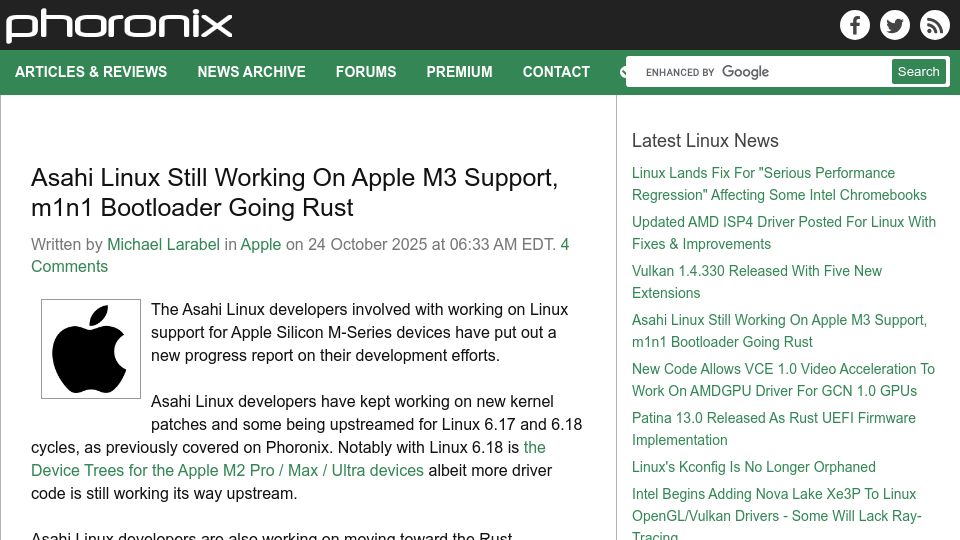This screenshot has height=540, width=960.
Task: Open Articles & Reviews menu
Action: click(91, 72)
